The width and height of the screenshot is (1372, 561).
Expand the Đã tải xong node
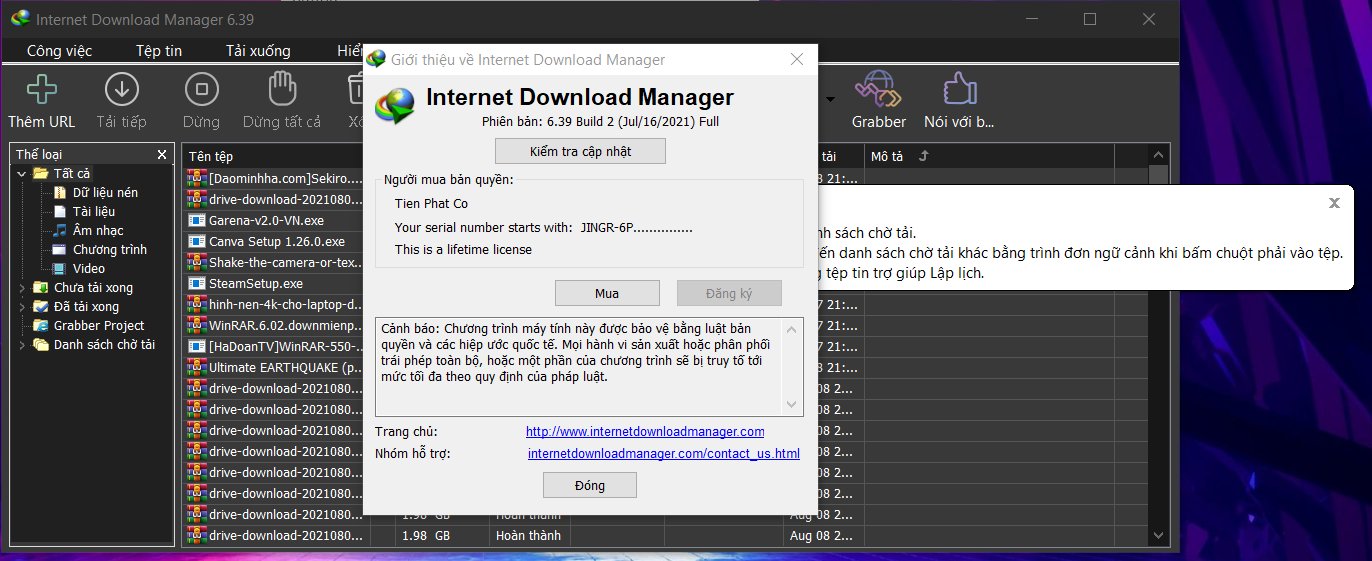tap(22, 307)
